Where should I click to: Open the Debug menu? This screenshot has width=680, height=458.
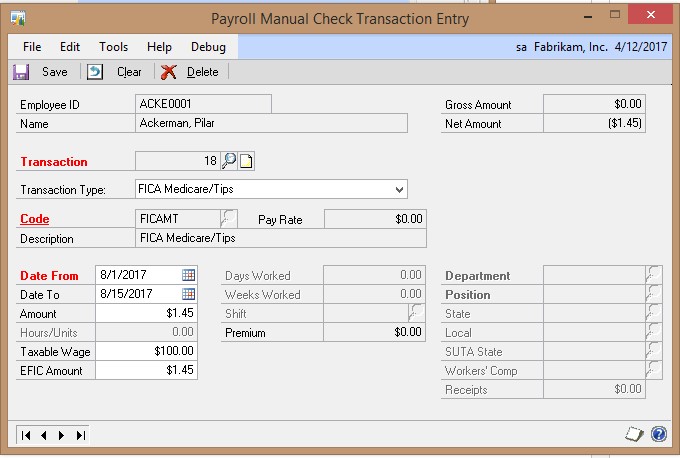[208, 47]
